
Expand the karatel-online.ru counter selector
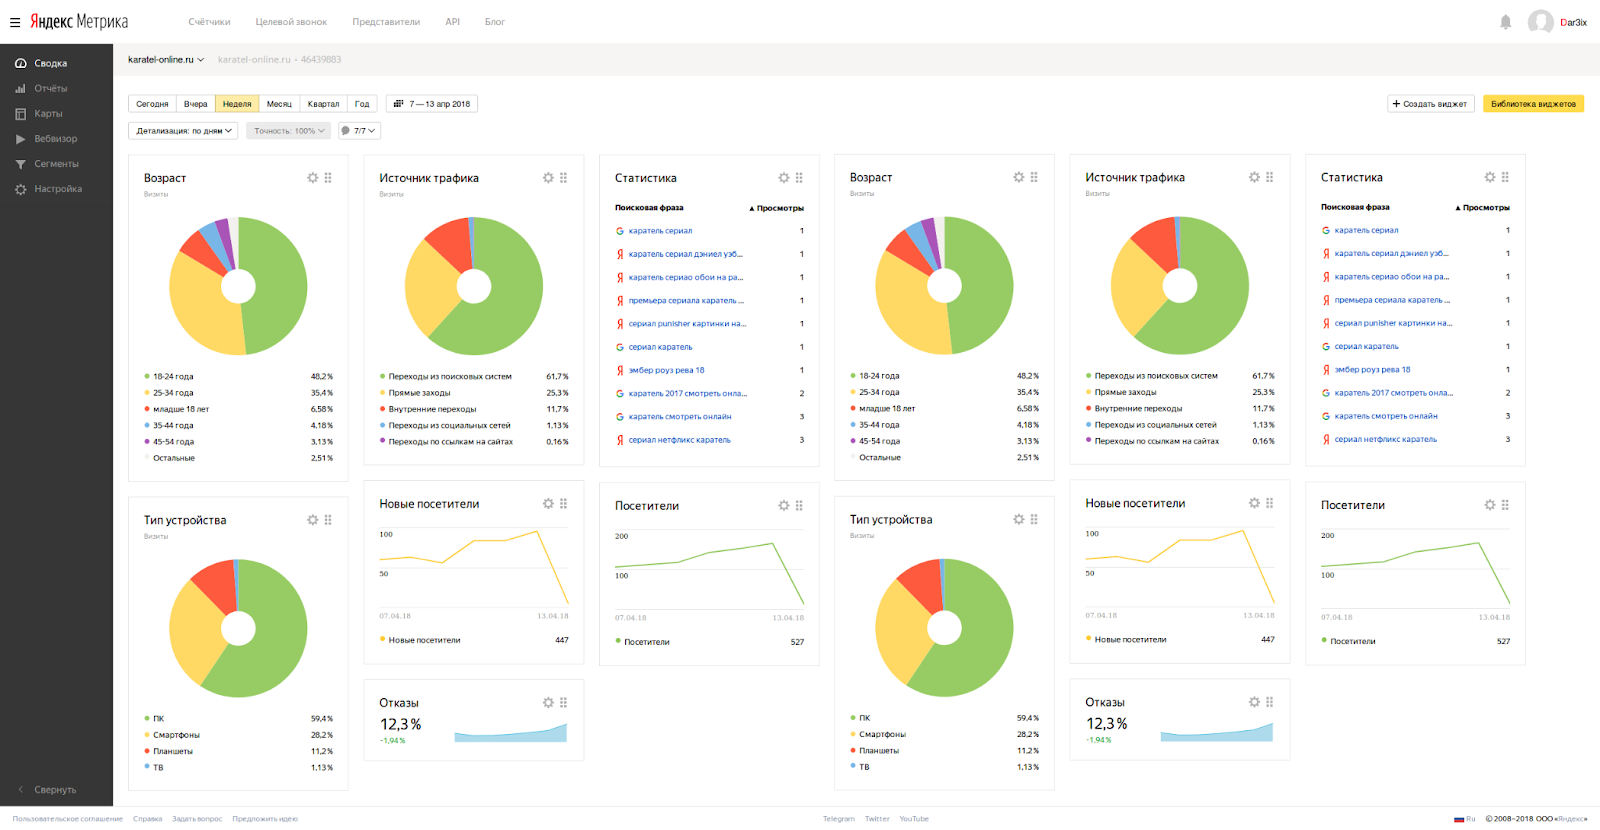click(x=166, y=60)
